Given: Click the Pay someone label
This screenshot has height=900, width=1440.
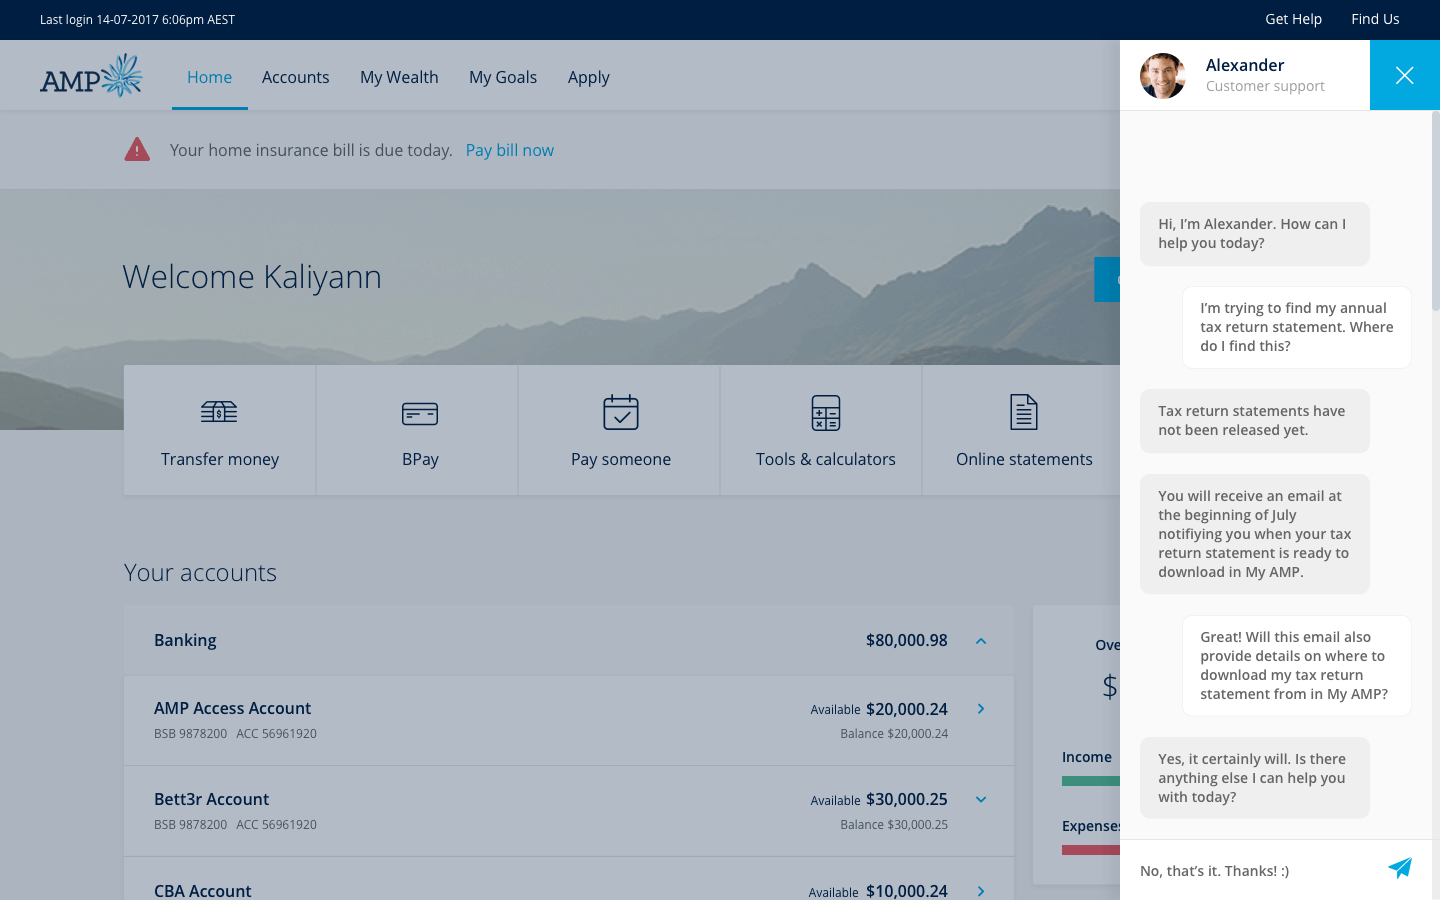Looking at the screenshot, I should [x=621, y=459].
